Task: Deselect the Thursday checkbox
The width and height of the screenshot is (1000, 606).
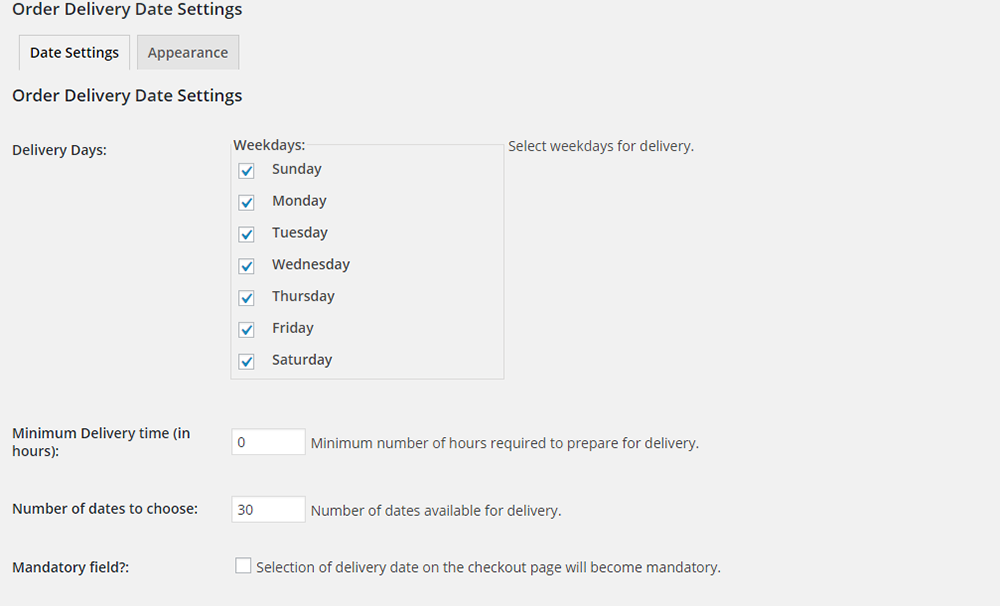Action: [246, 298]
